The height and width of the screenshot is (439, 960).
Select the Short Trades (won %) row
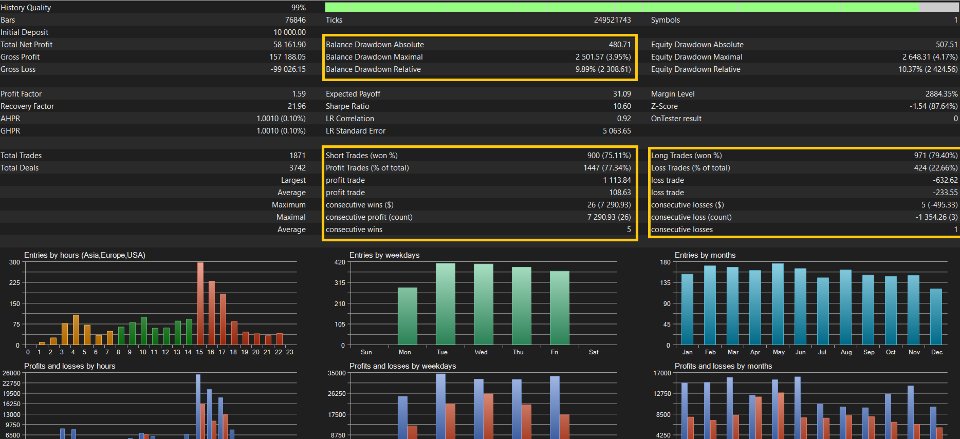pos(481,156)
